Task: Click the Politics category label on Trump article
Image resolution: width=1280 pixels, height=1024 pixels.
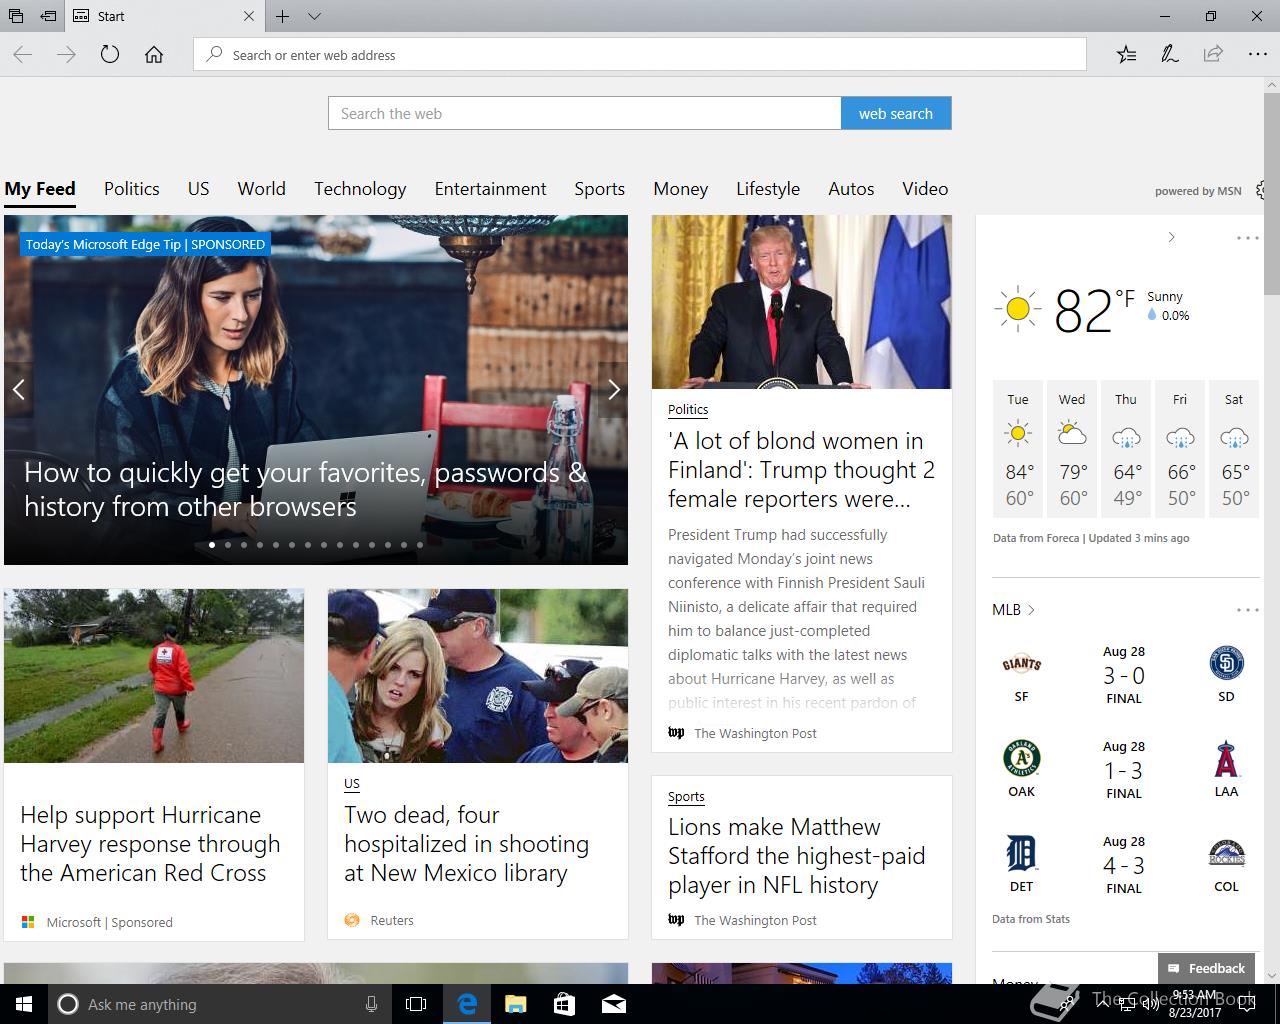Action: 688,410
